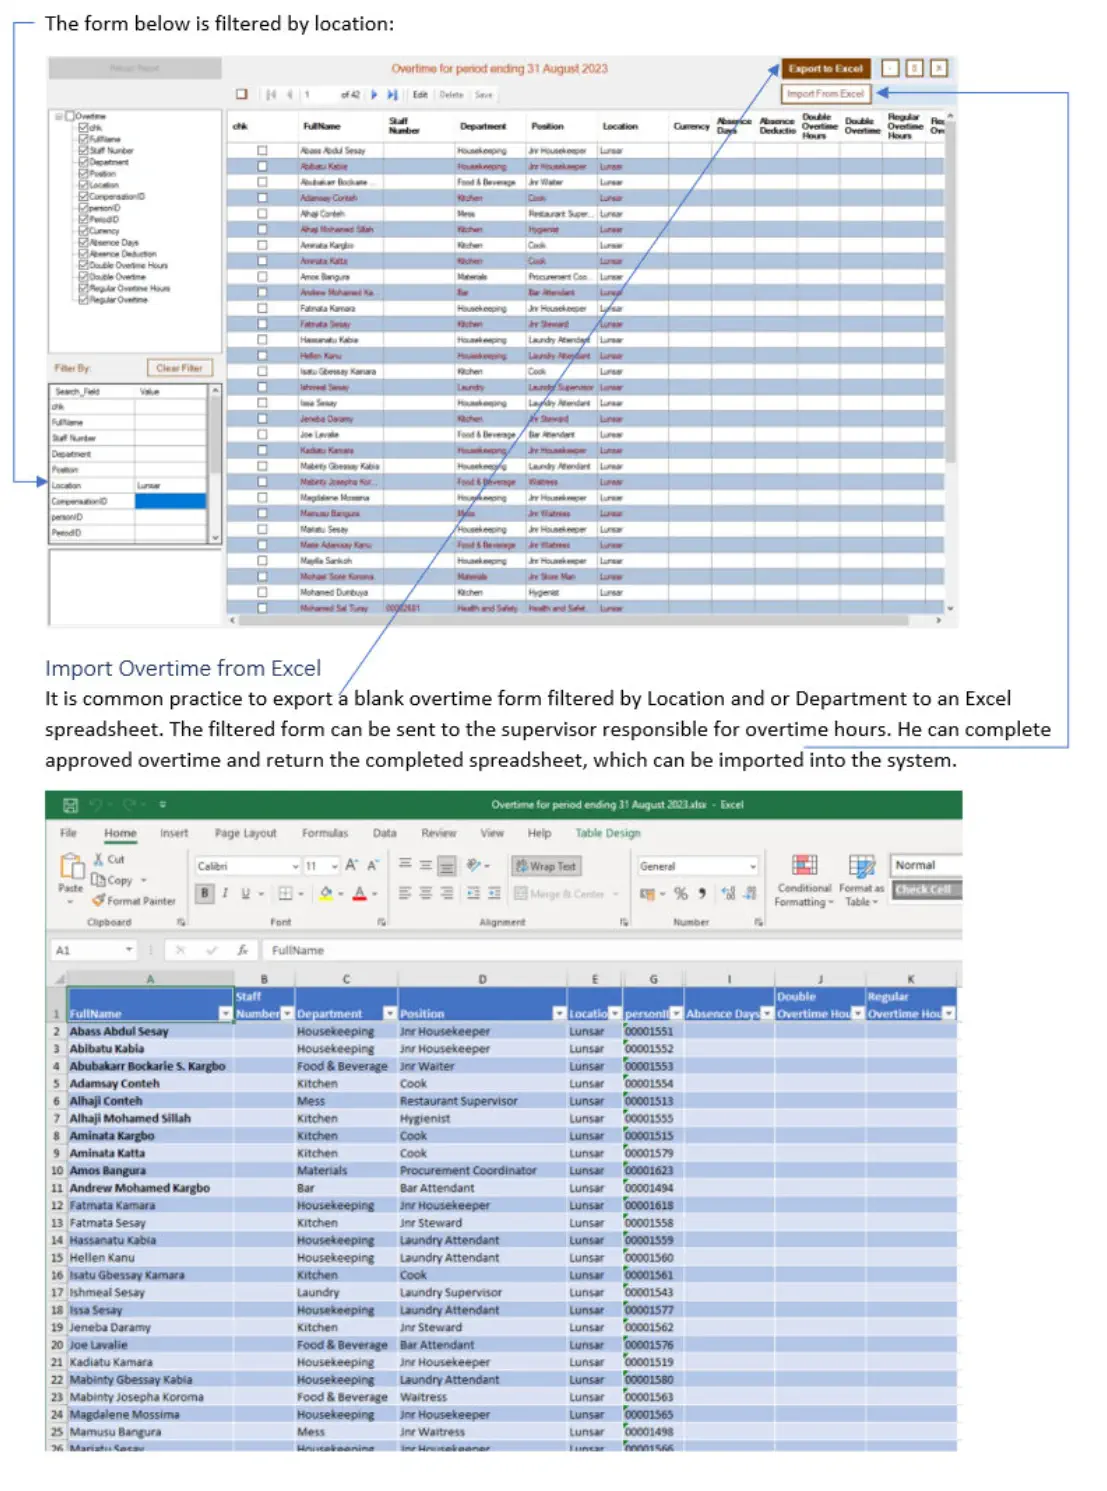Screen dimensions: 1107x1491
Task: Open the Department column filter dropdown
Action: [x=390, y=1014]
